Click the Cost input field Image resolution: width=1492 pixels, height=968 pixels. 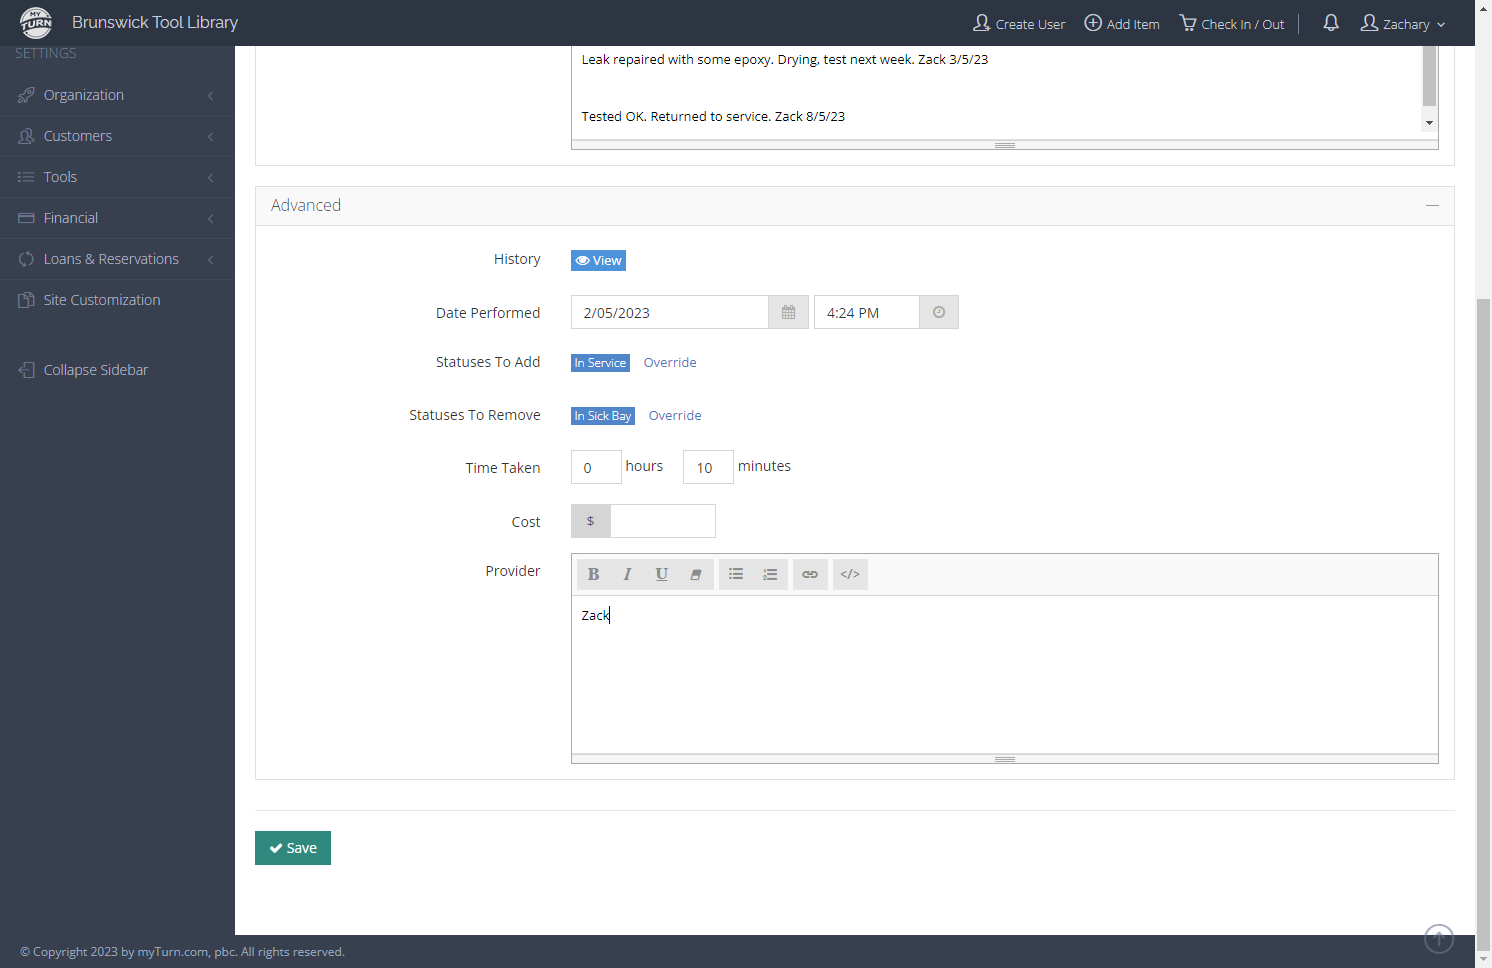coord(663,521)
